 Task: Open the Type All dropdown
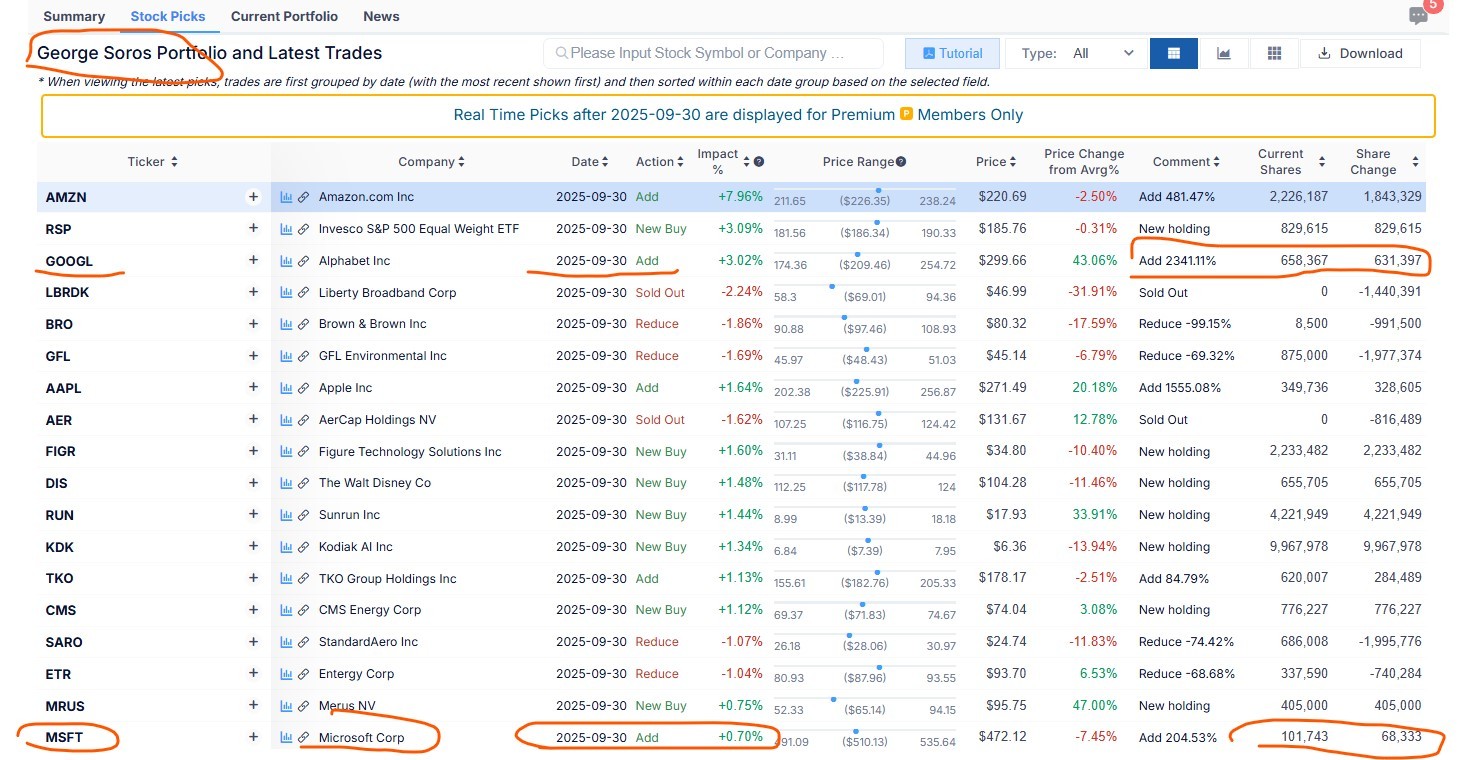point(1076,53)
